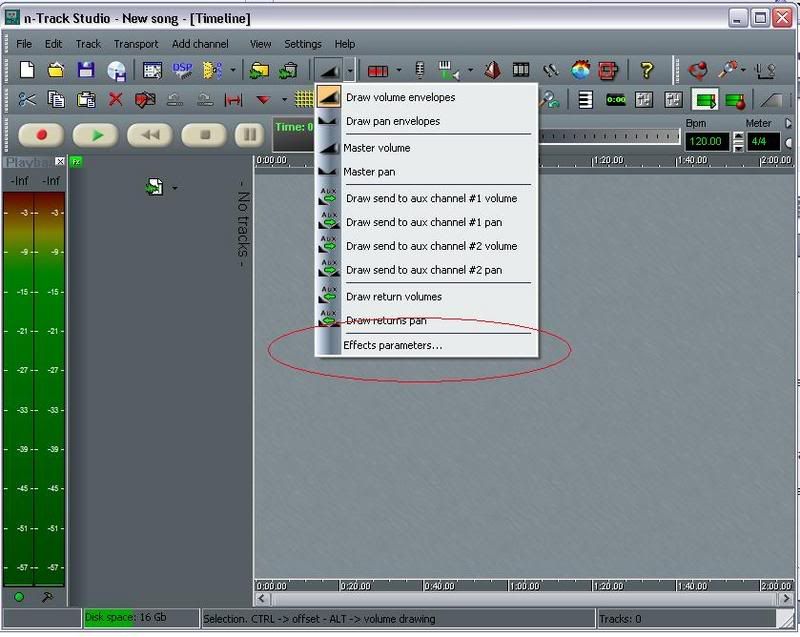Click the 'Tracks: 0' status bar text

pyautogui.click(x=620, y=619)
